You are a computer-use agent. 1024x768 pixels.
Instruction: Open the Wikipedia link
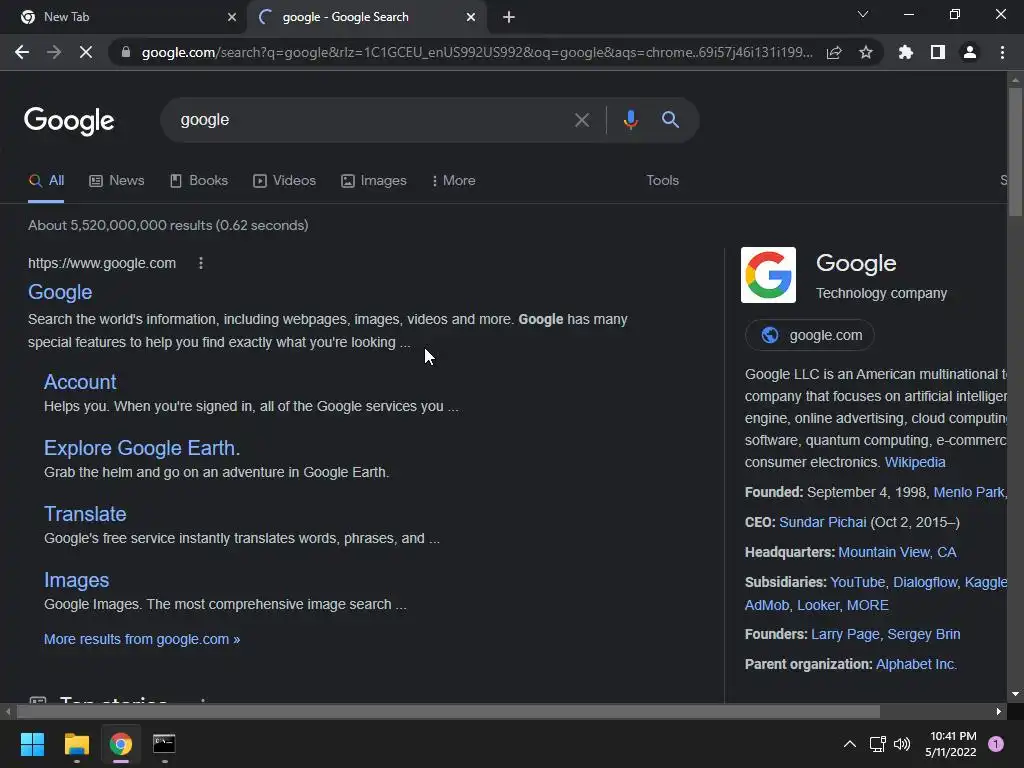[x=915, y=462]
